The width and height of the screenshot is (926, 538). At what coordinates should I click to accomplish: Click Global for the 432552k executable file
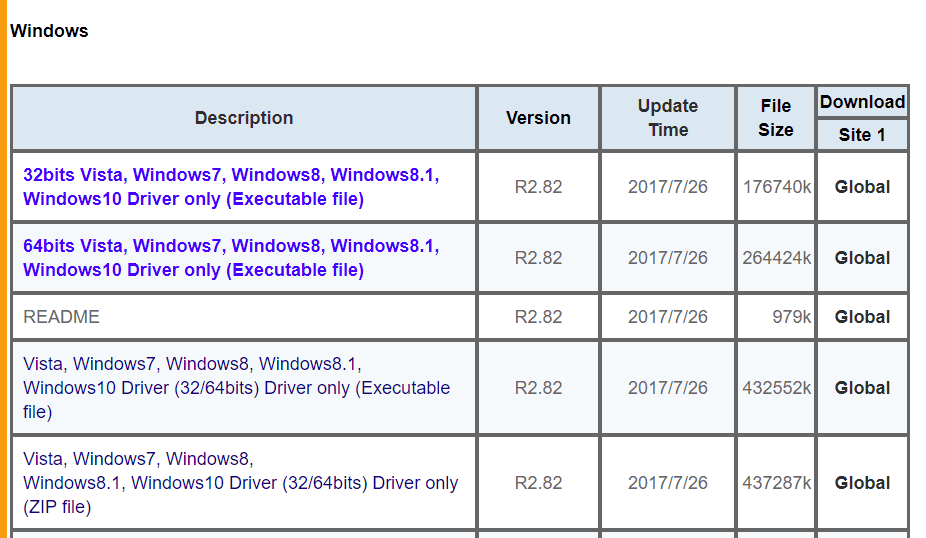point(862,388)
